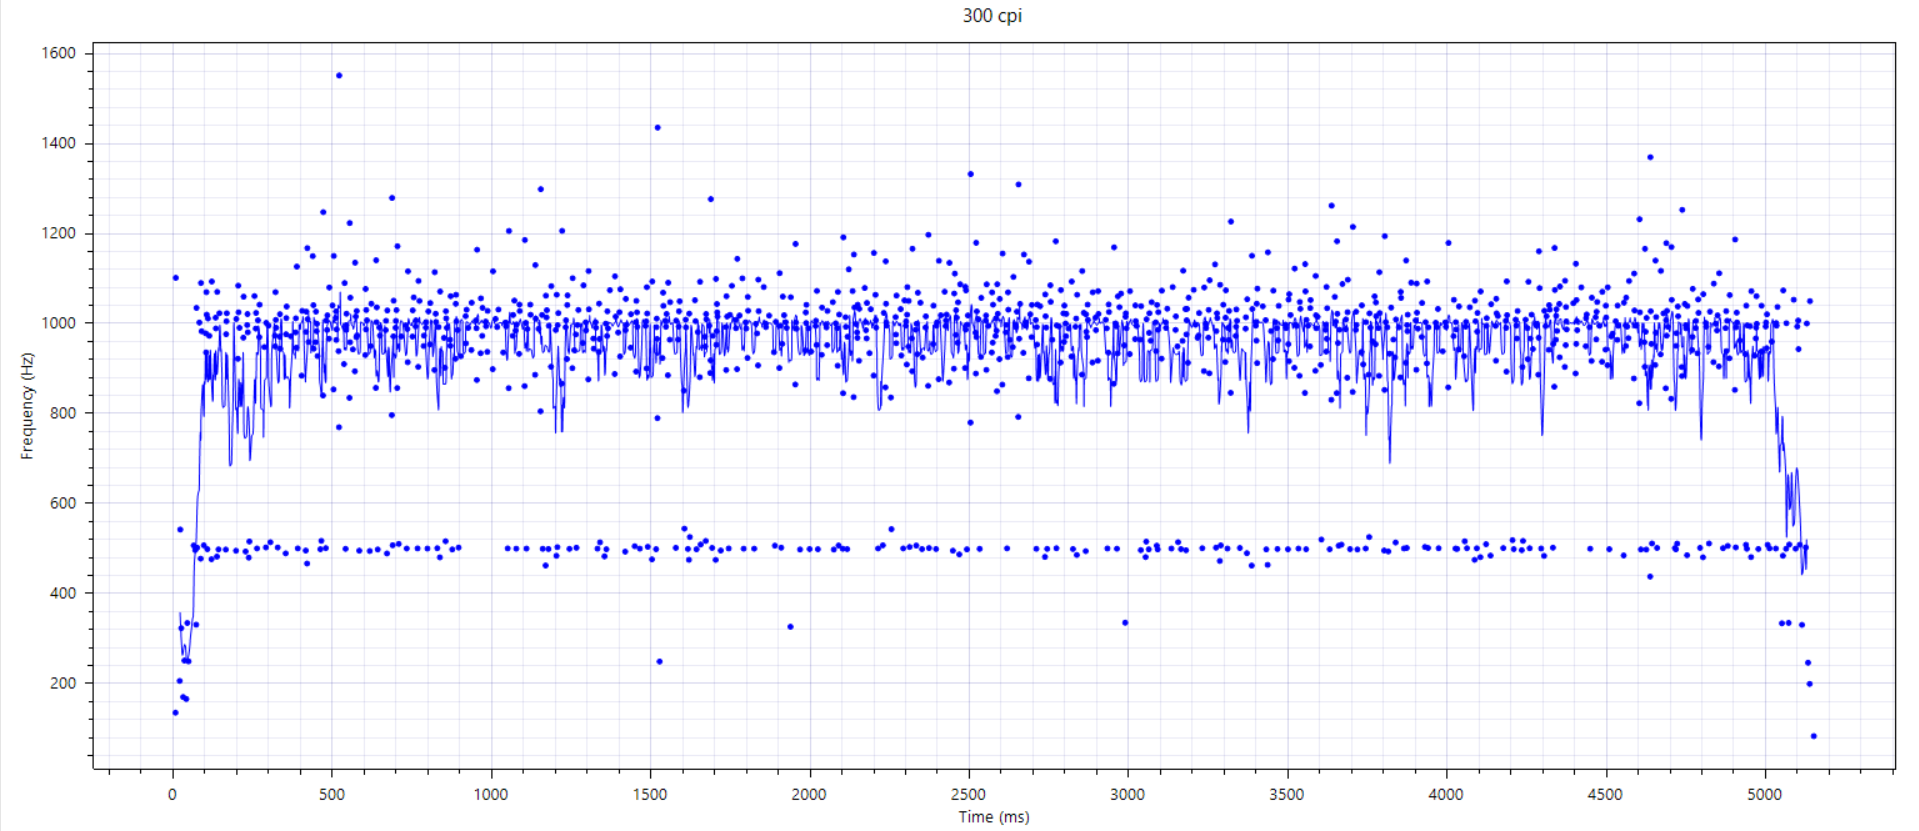Image resolution: width=1919 pixels, height=831 pixels.
Task: Click the 200 tick label on the y-axis
Action: pyautogui.click(x=63, y=683)
